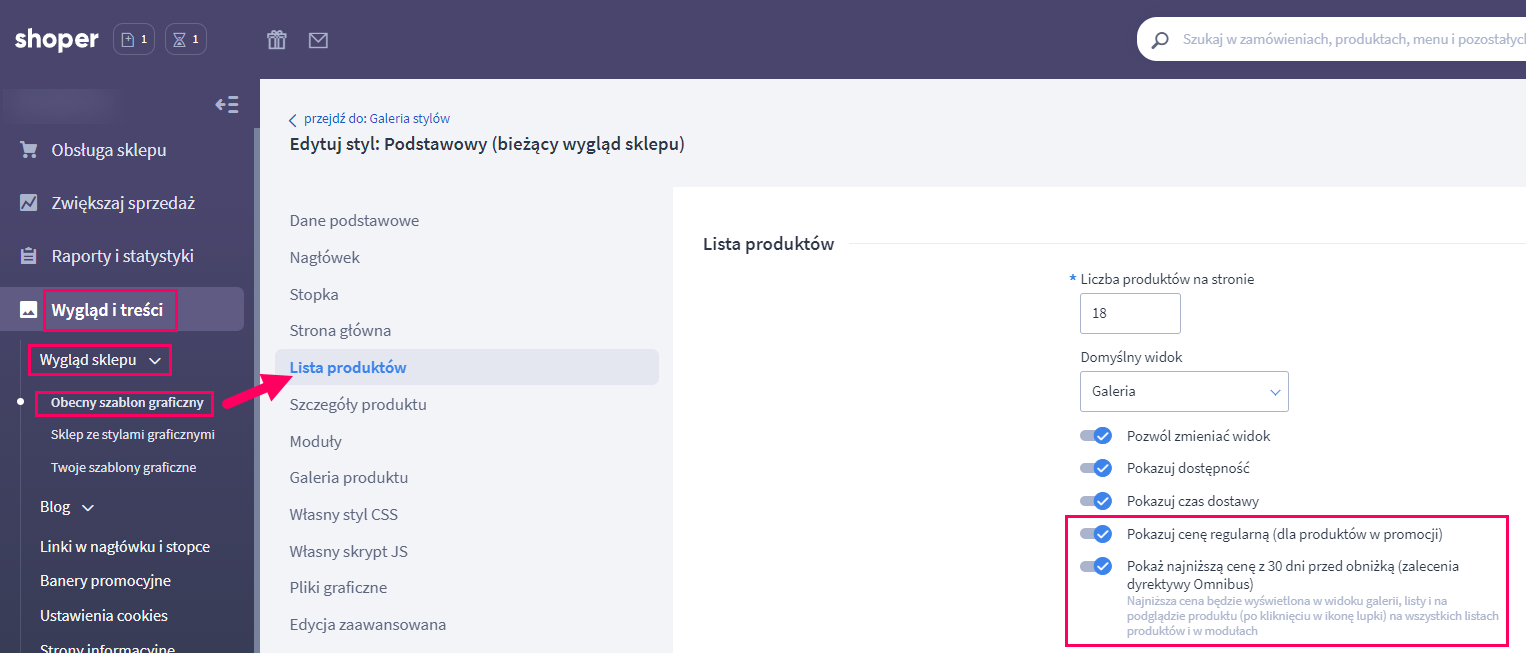Disable Pokazuj cenę regularną switch
Screen dimensions: 1526x653
[x=1096, y=534]
